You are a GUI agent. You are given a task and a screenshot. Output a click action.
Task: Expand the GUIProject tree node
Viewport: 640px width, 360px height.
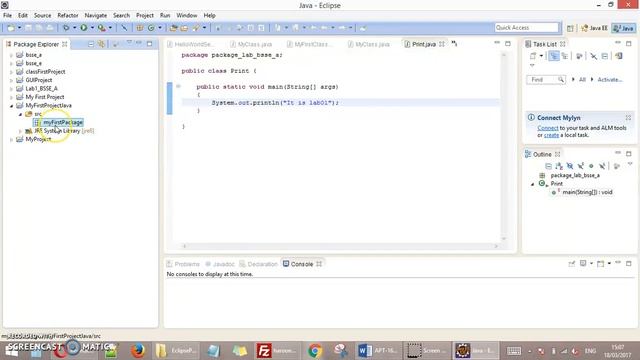[x=11, y=80]
